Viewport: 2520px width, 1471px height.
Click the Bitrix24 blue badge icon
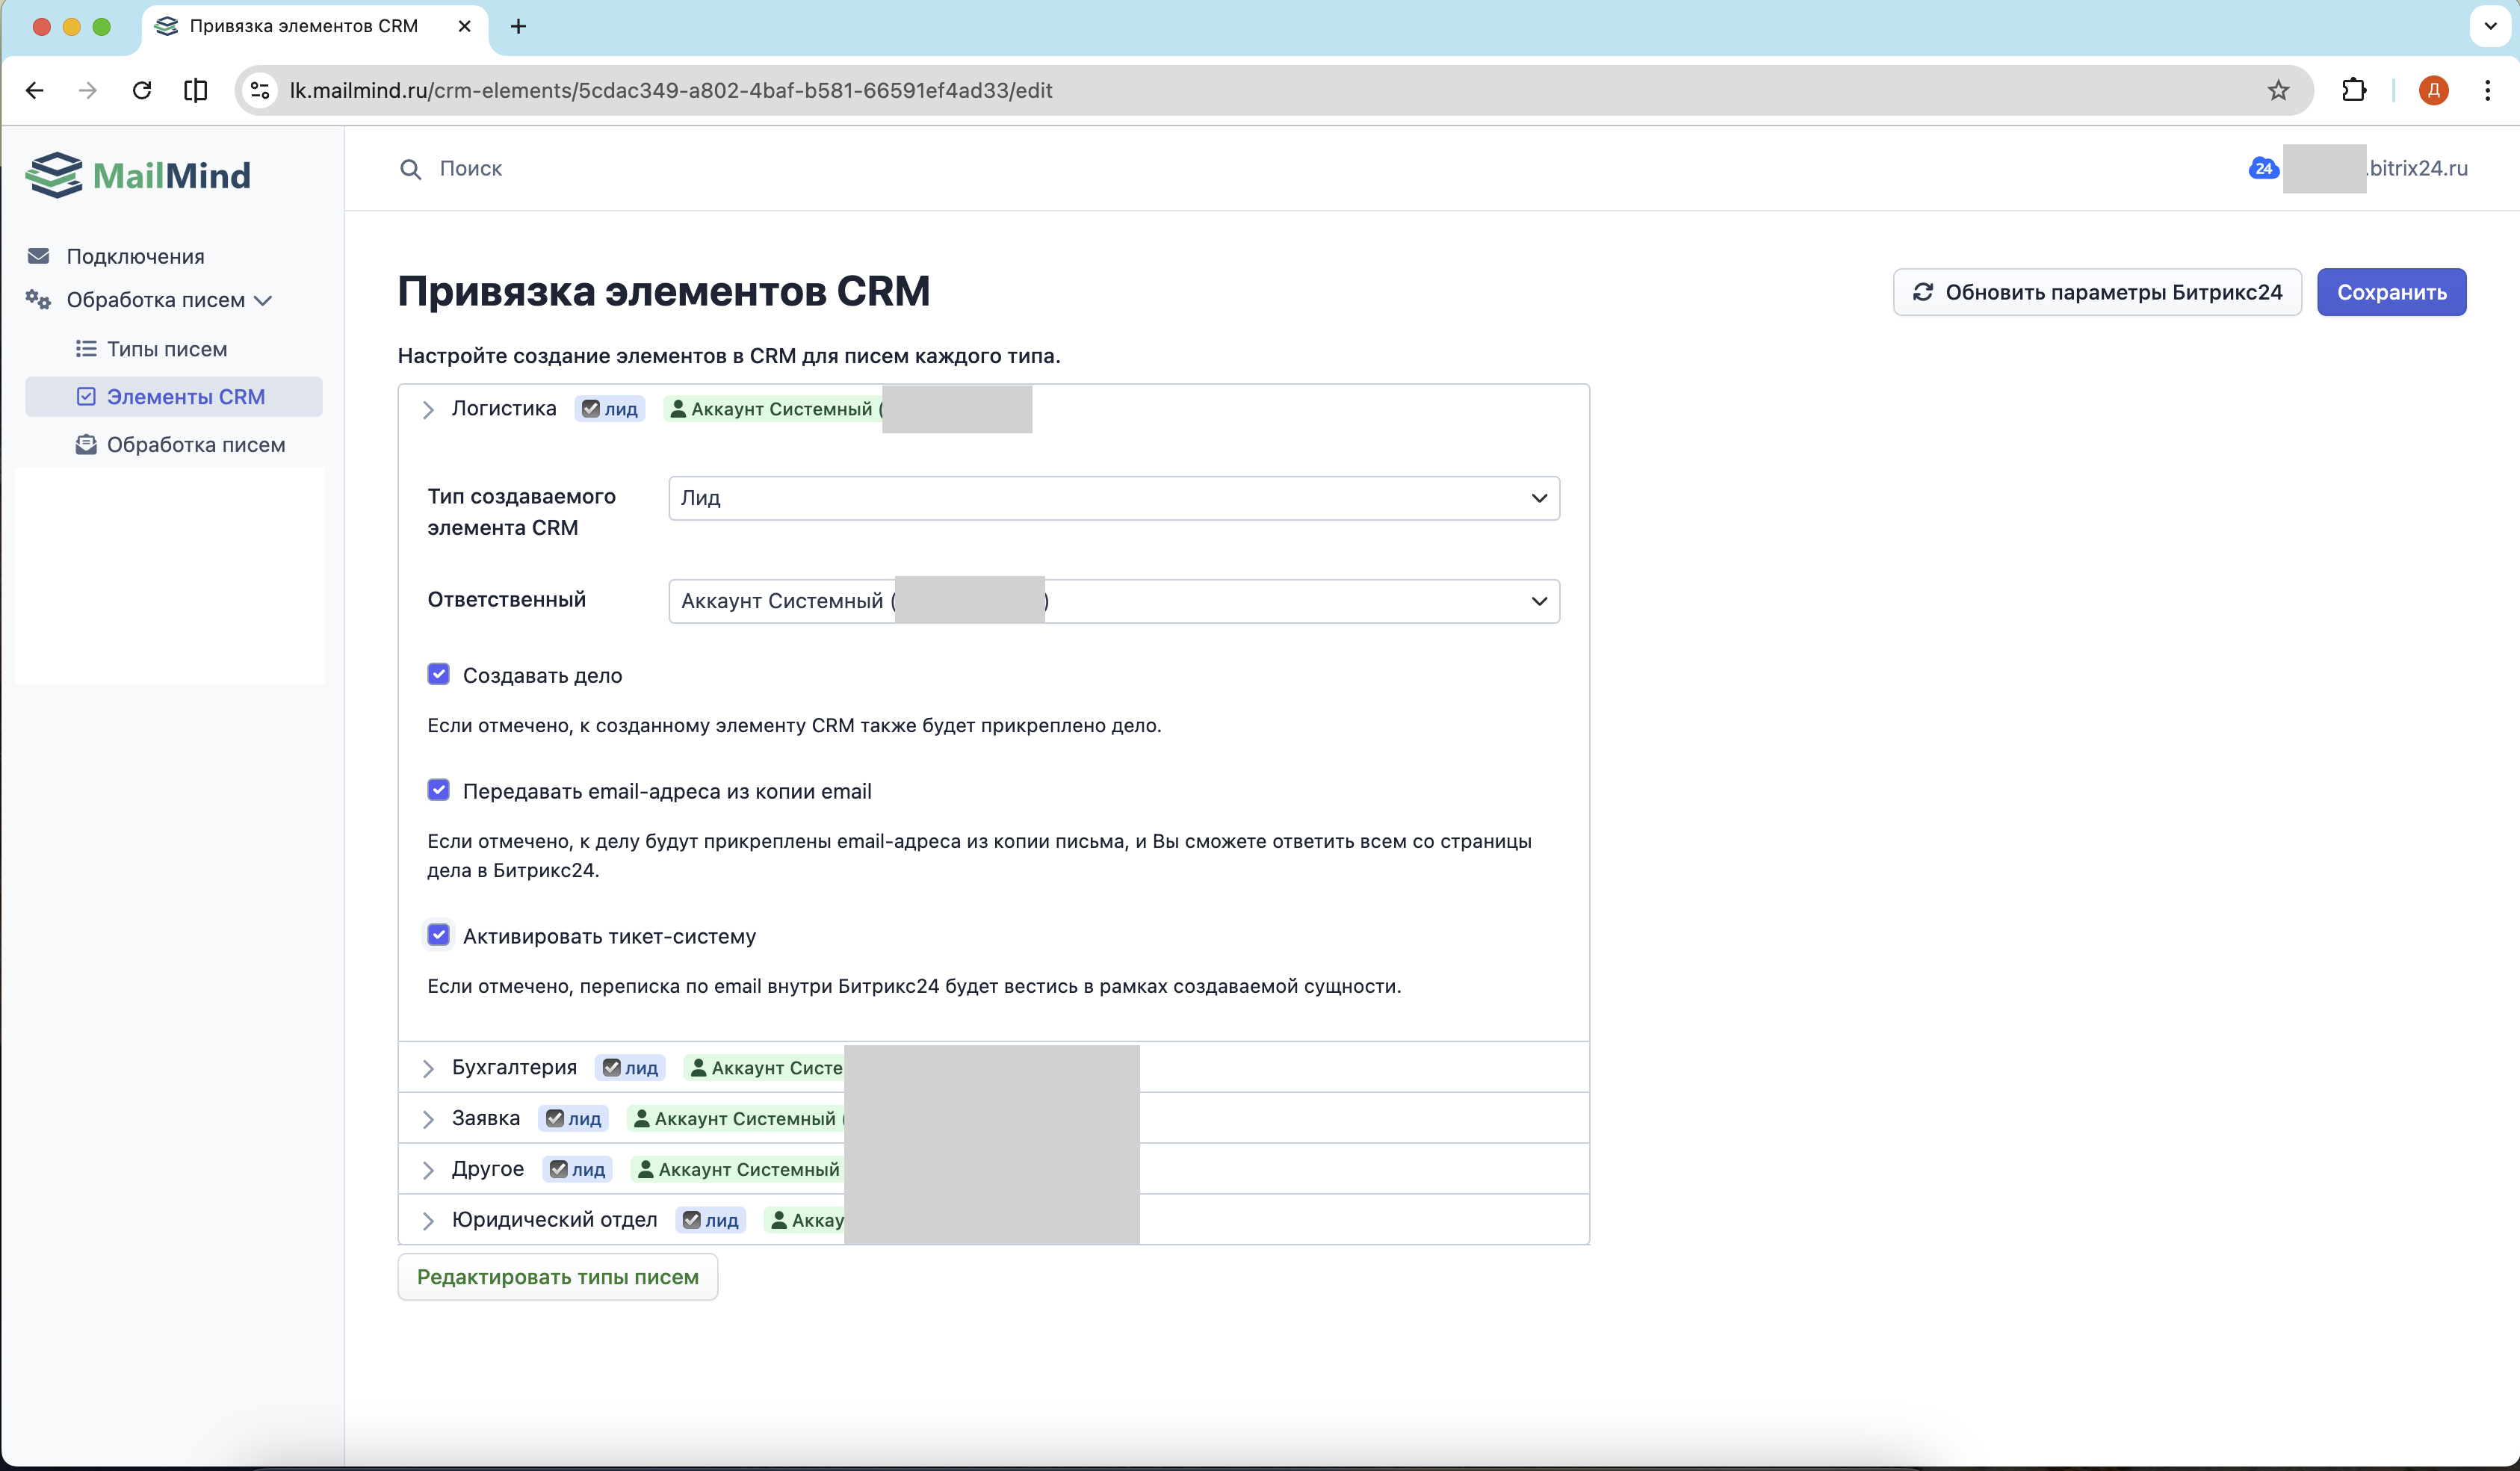pyautogui.click(x=2263, y=168)
